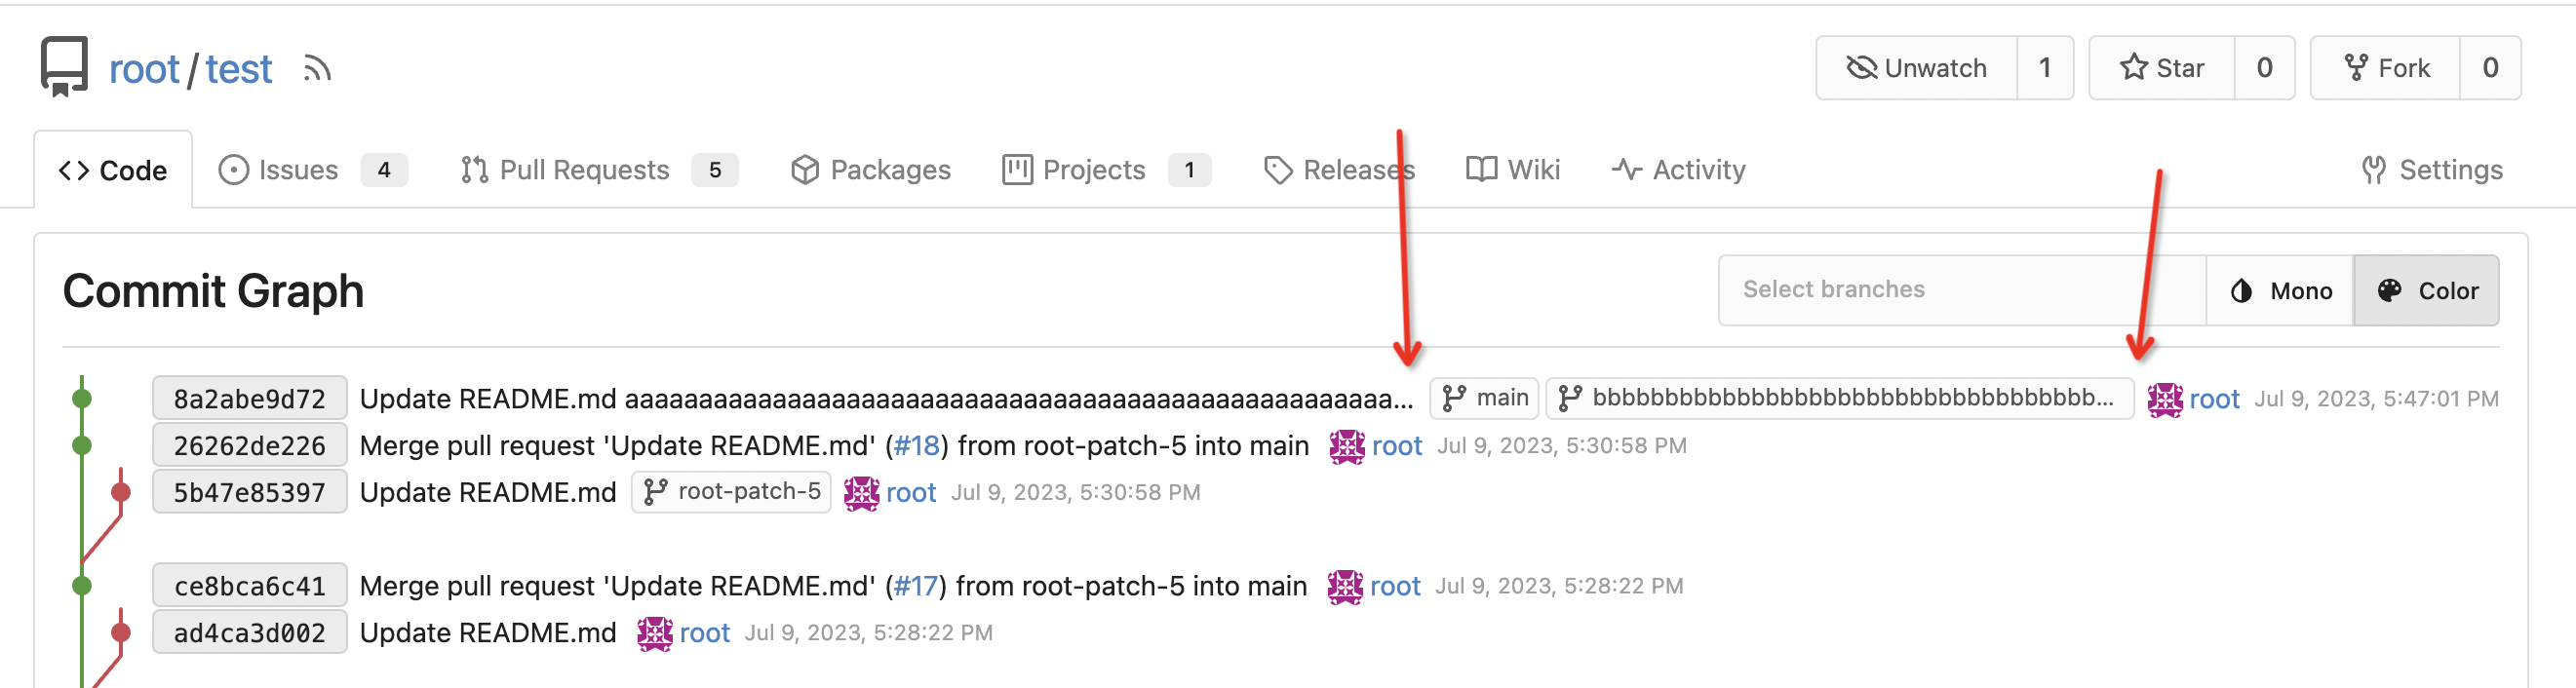Click the red graph node for commit 5b47e85397
This screenshot has width=2576, height=688.
coord(121,492)
